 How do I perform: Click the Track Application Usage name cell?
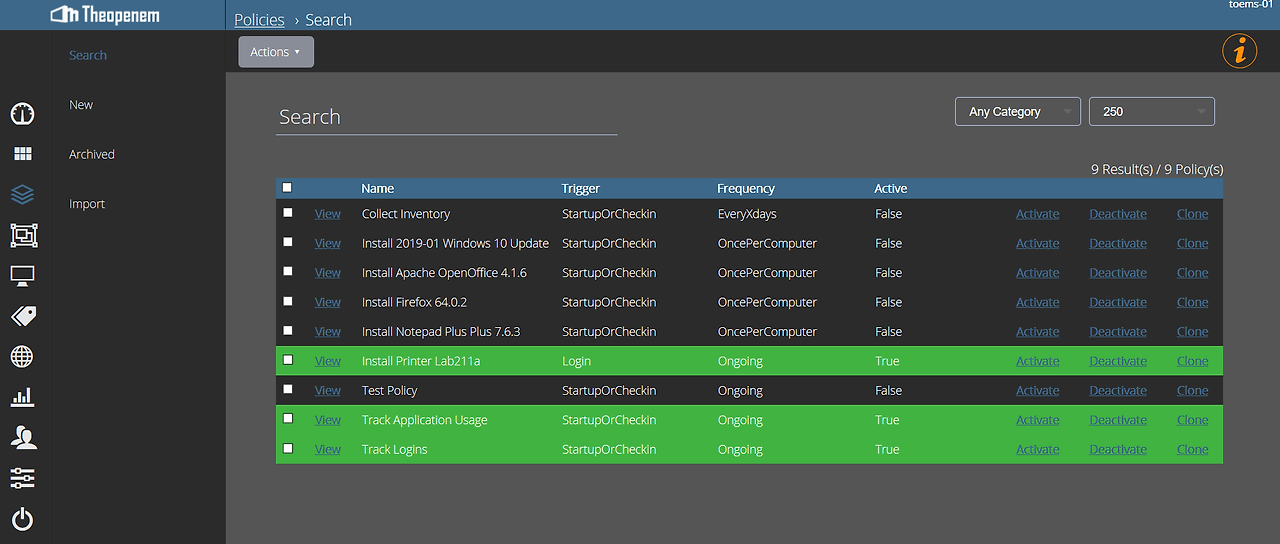pyautogui.click(x=425, y=420)
